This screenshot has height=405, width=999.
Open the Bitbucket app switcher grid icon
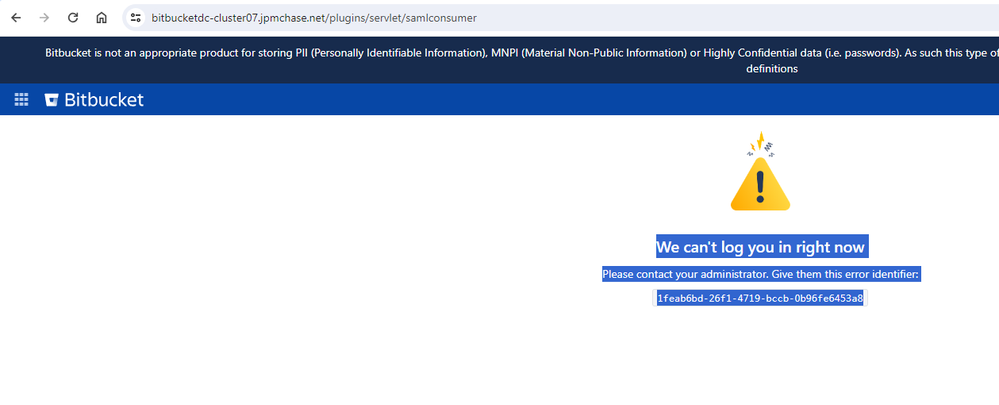coord(22,99)
